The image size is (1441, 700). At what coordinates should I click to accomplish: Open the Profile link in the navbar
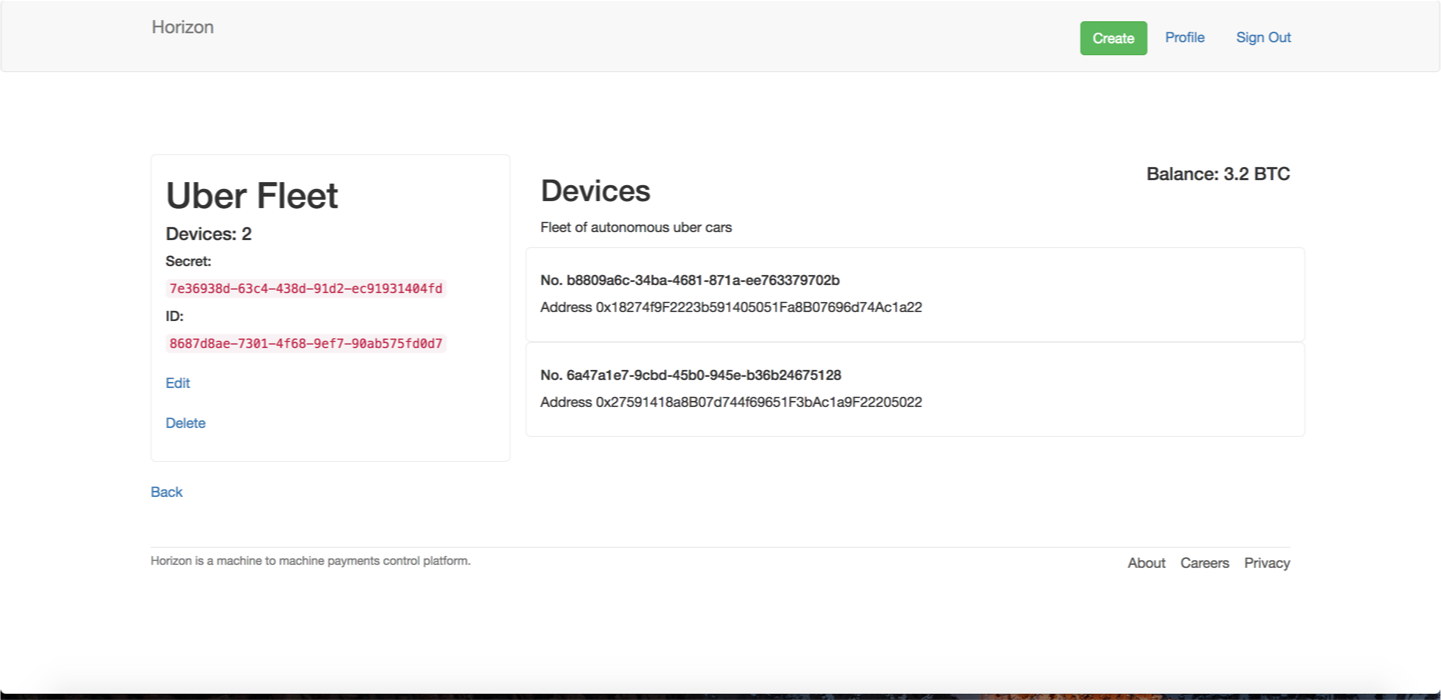1185,37
